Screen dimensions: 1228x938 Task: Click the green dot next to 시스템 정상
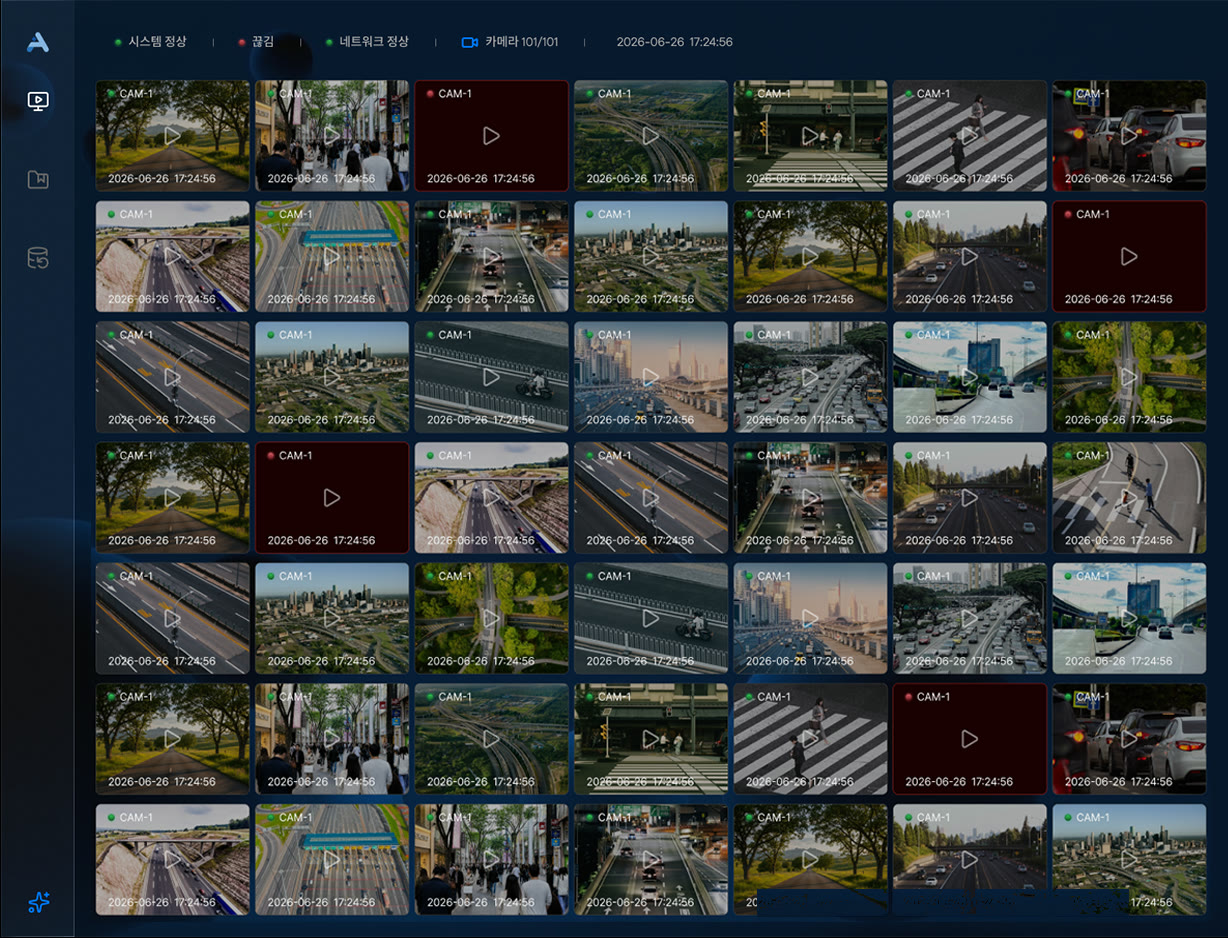(x=118, y=42)
